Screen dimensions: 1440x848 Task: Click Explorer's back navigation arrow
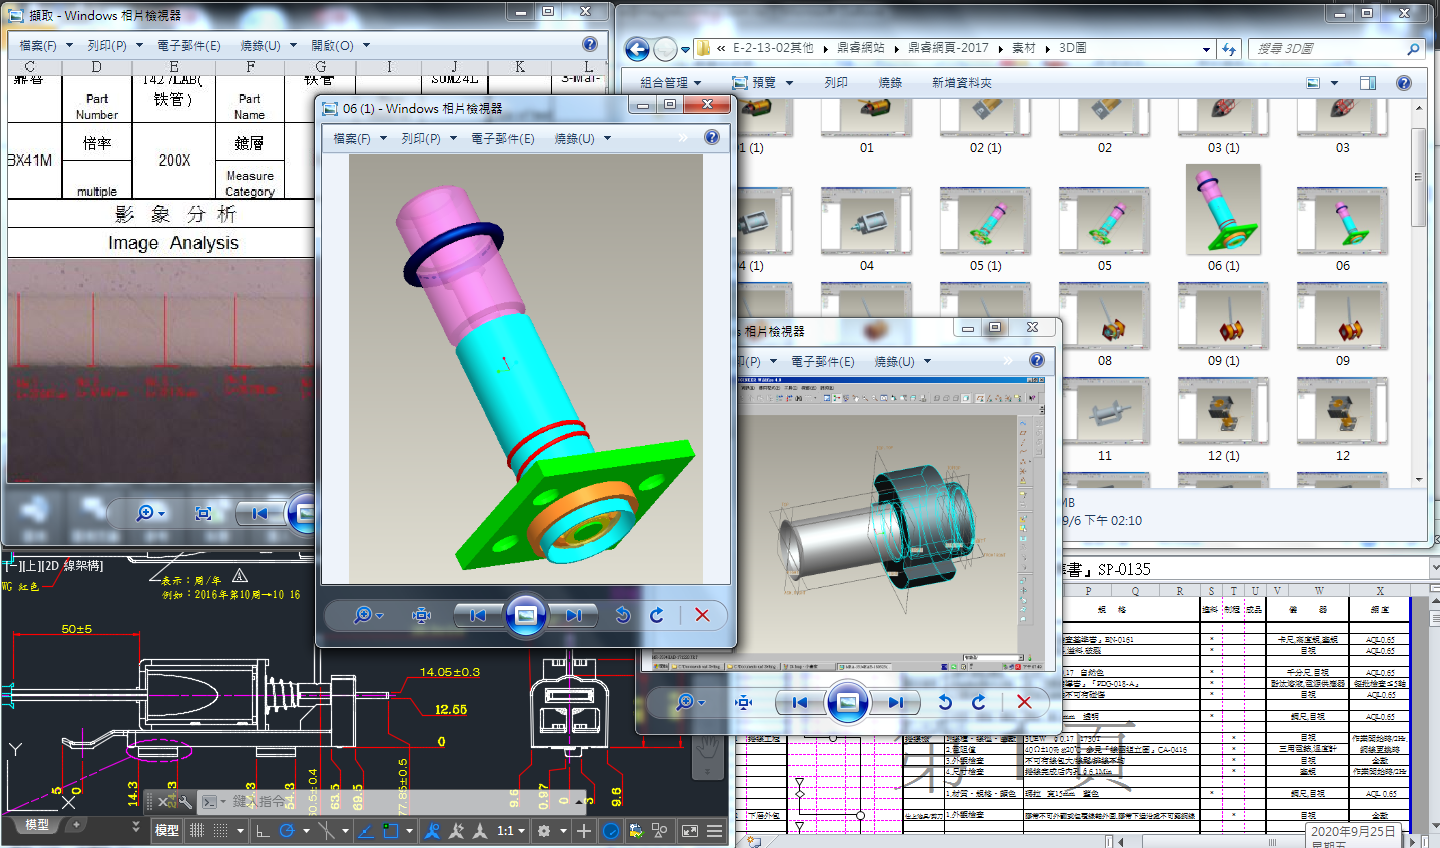[637, 49]
